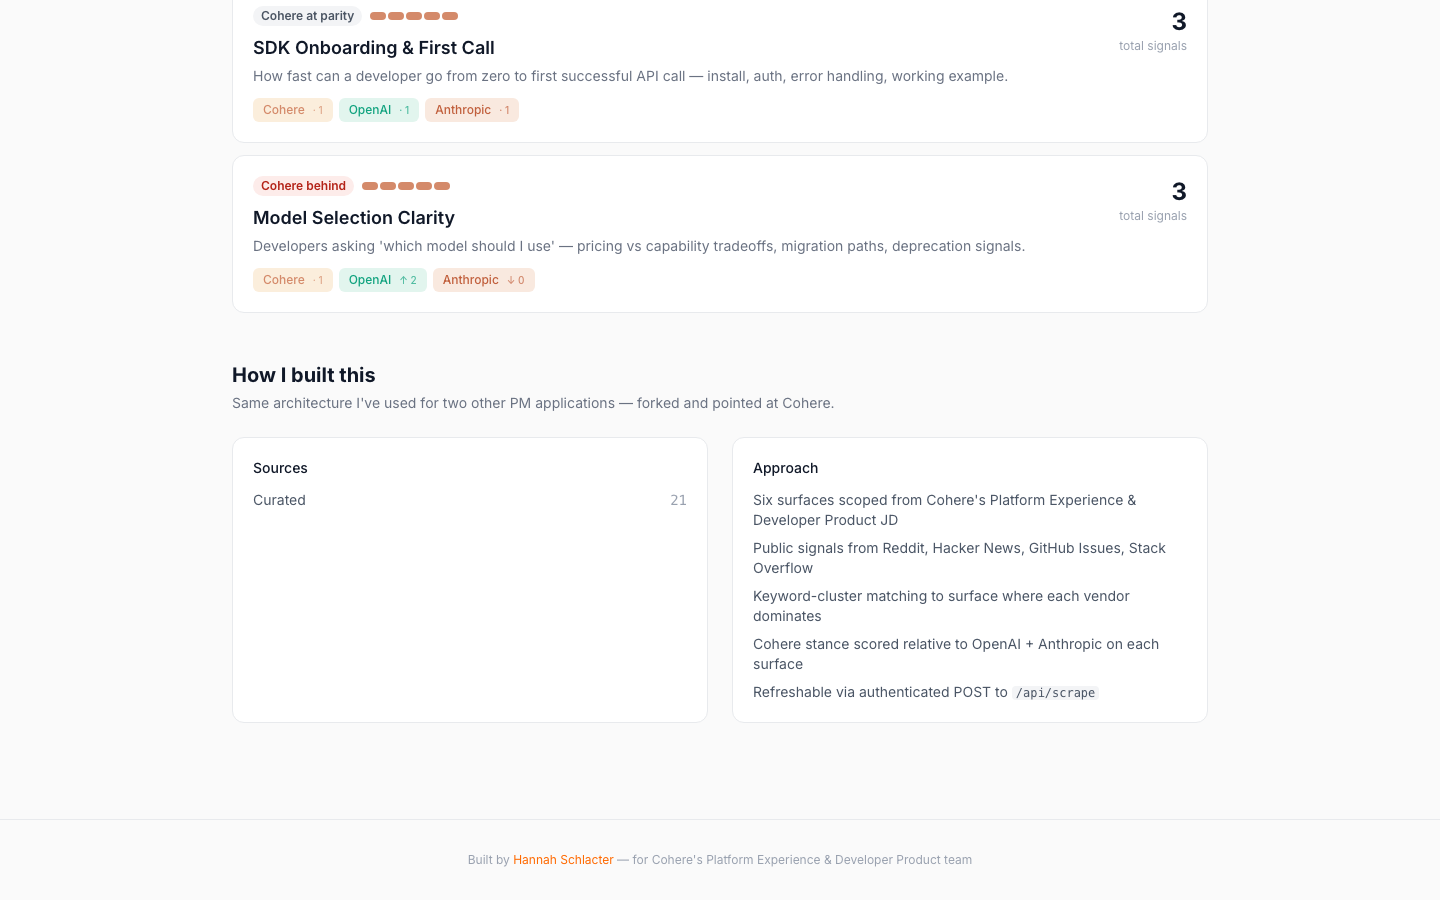Select the Anthropic chip in SDK Onboarding card
Viewport: 1440px width, 900px height.
pyautogui.click(x=472, y=110)
